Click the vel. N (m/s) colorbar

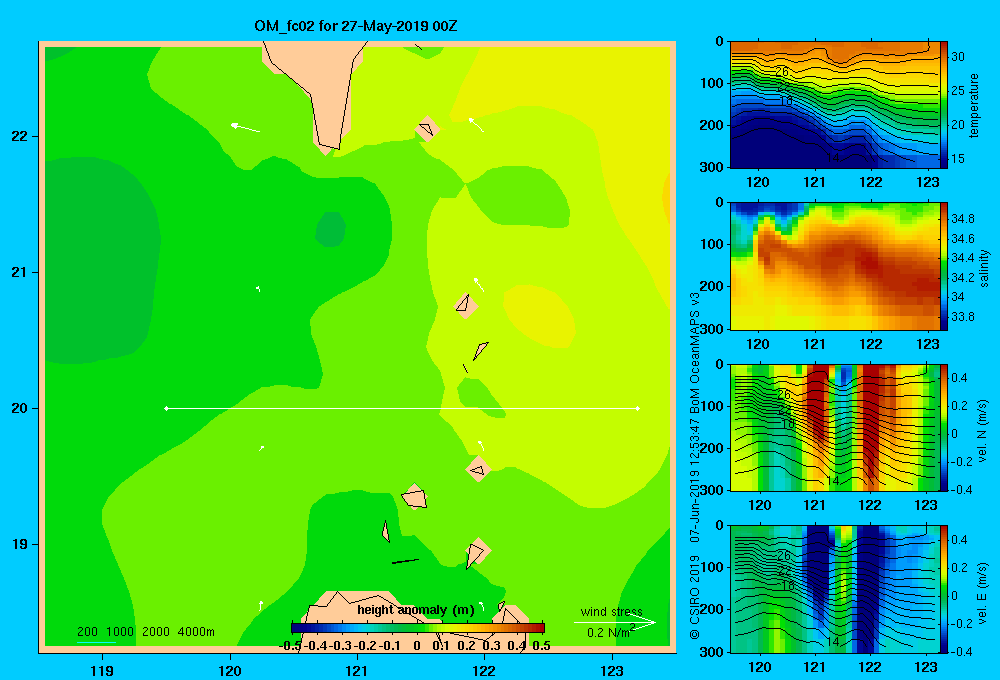(944, 428)
